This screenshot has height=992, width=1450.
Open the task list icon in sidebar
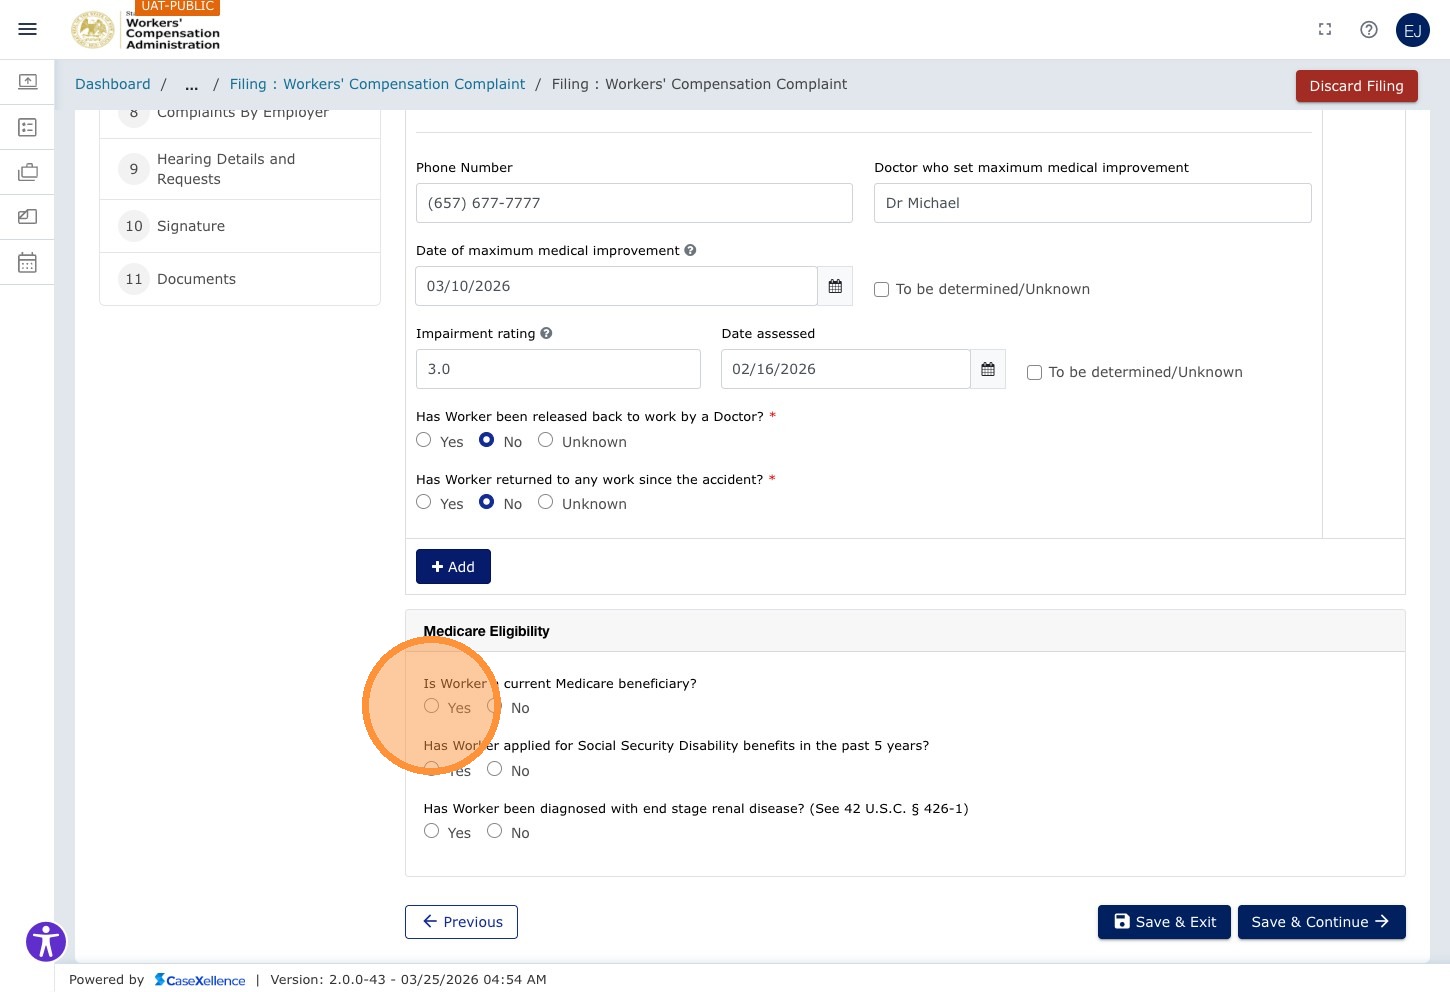click(x=28, y=127)
